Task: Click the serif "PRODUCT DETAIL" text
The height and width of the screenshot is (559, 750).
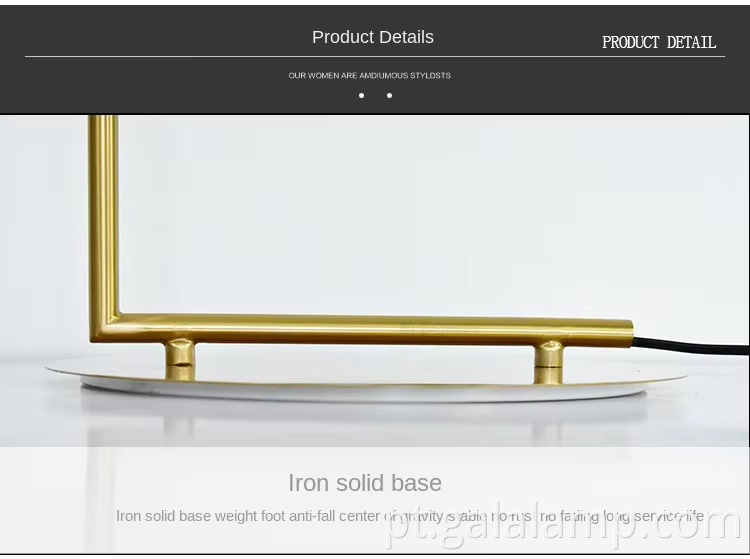Action: (659, 43)
